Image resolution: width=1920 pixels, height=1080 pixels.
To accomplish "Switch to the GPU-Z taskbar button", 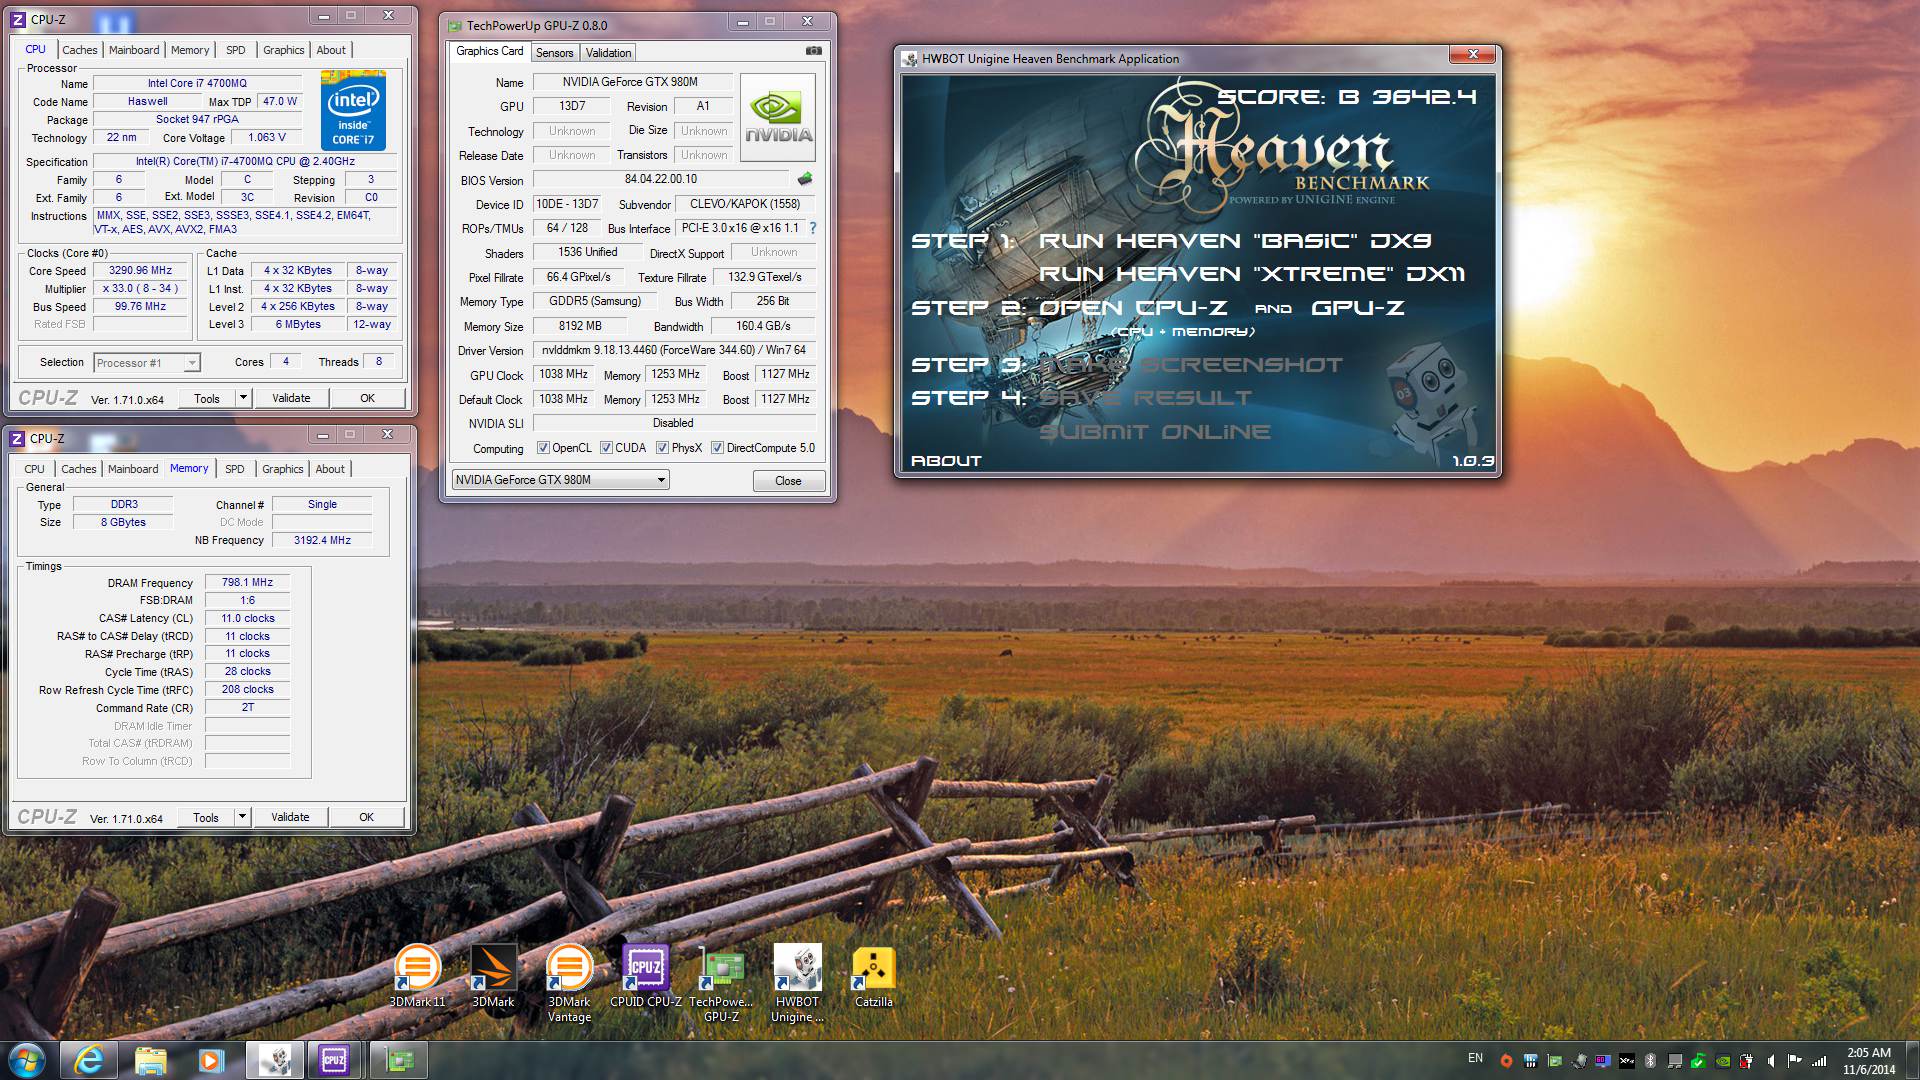I will (x=398, y=1060).
